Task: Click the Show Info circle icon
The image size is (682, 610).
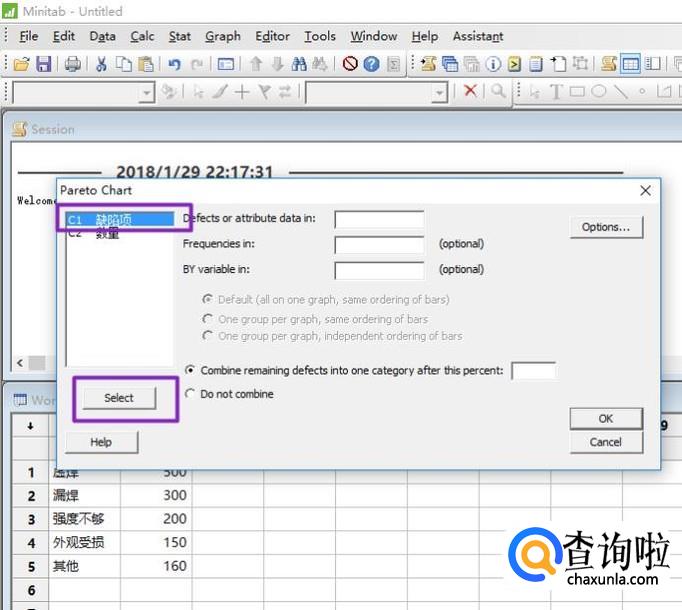Action: coord(493,64)
